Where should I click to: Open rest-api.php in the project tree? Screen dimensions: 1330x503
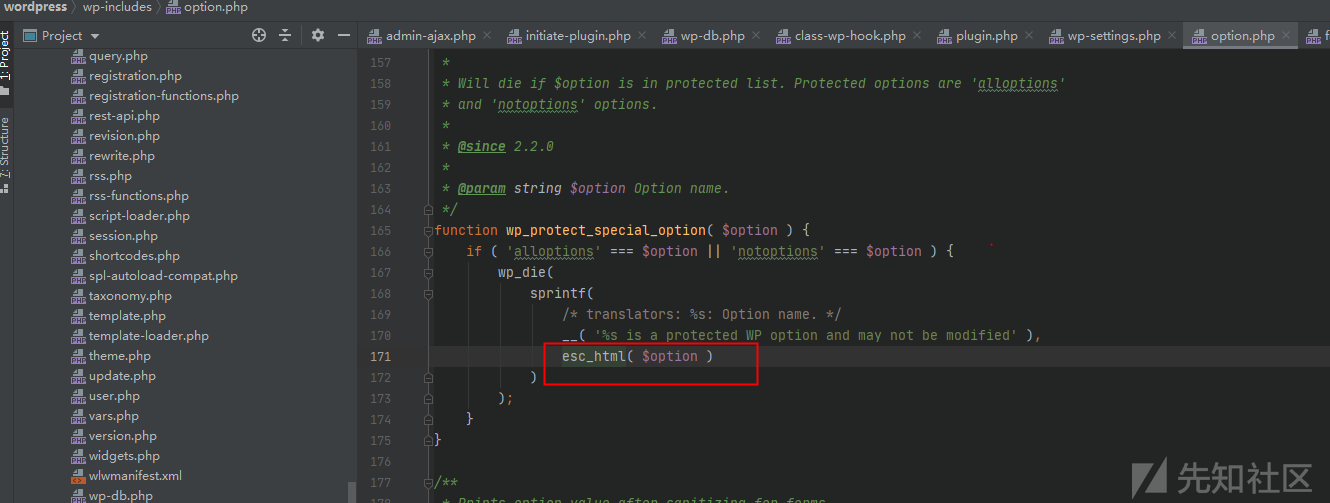pyautogui.click(x=124, y=116)
